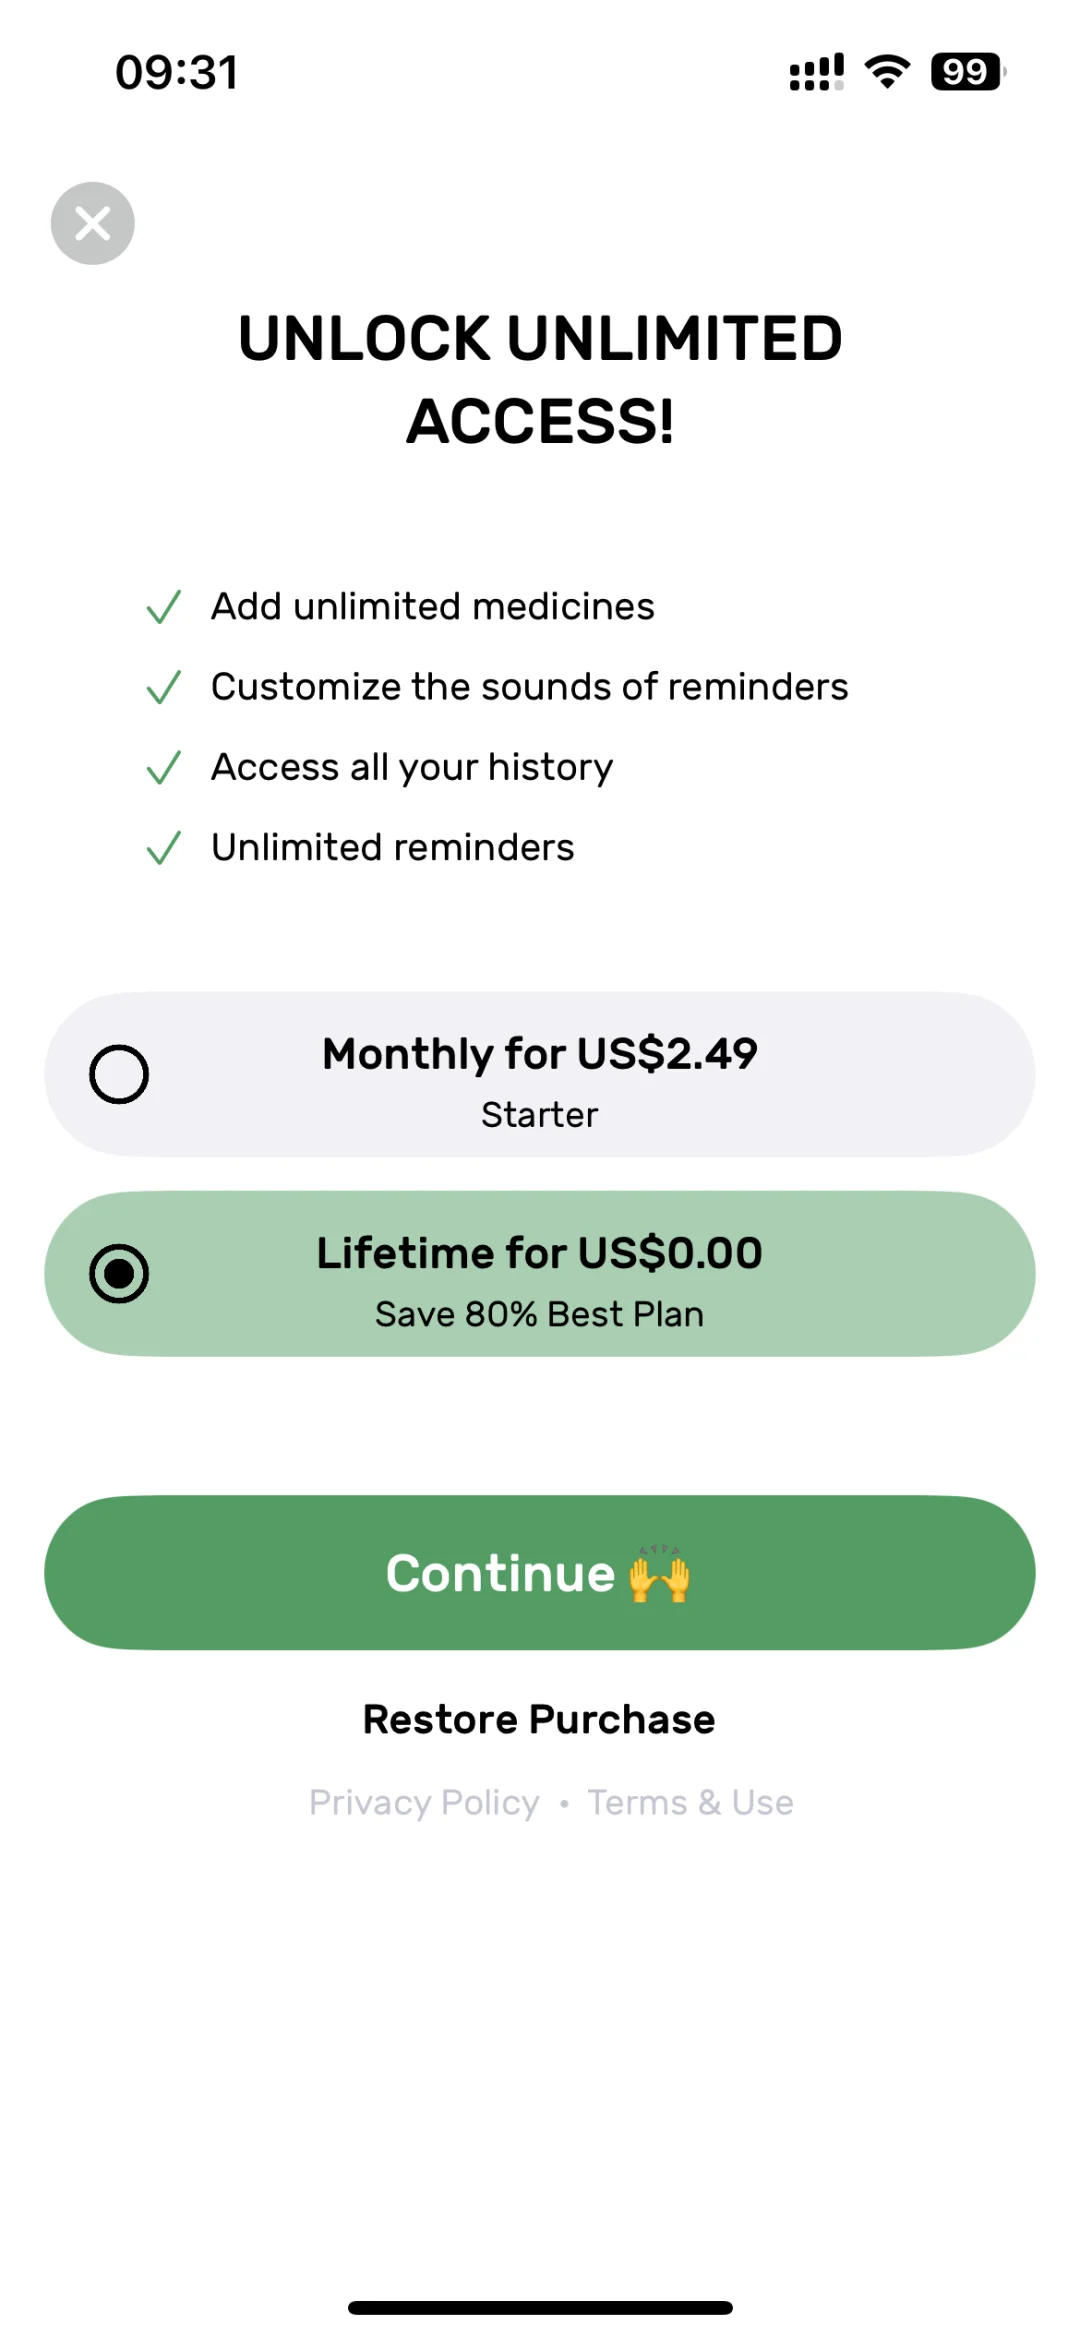The image size is (1080, 2337).
Task: Tap the home indicator bar
Action: tap(540, 2308)
